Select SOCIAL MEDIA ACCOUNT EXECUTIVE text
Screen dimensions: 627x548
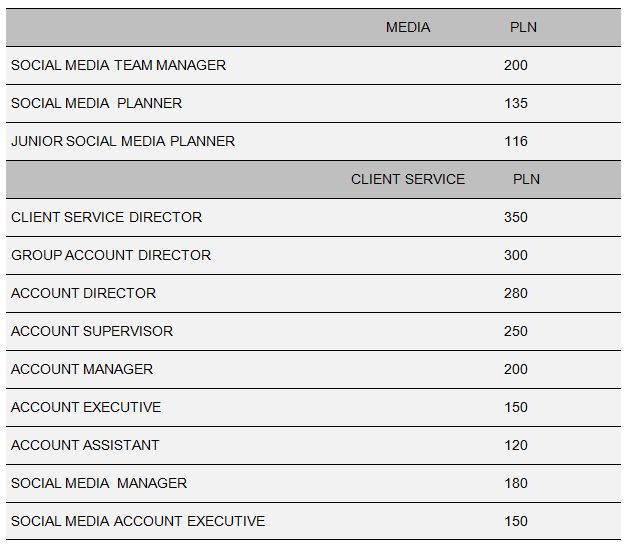(138, 521)
